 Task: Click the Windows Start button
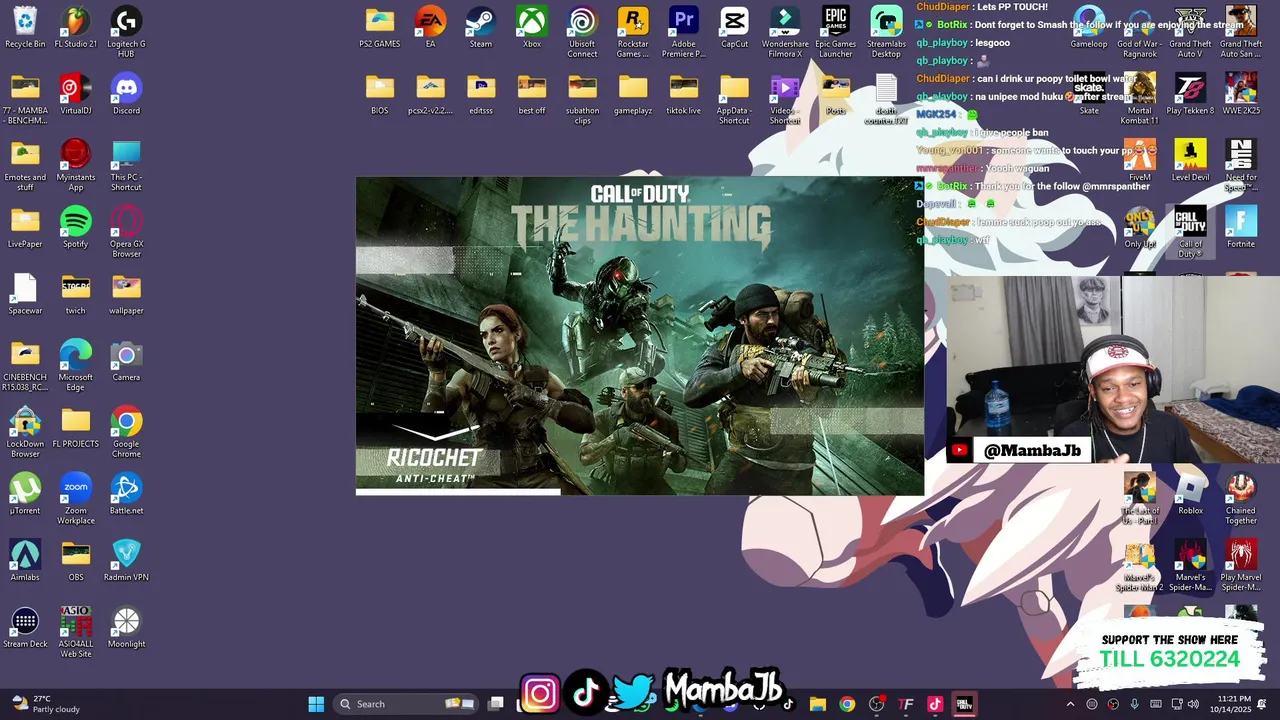316,704
